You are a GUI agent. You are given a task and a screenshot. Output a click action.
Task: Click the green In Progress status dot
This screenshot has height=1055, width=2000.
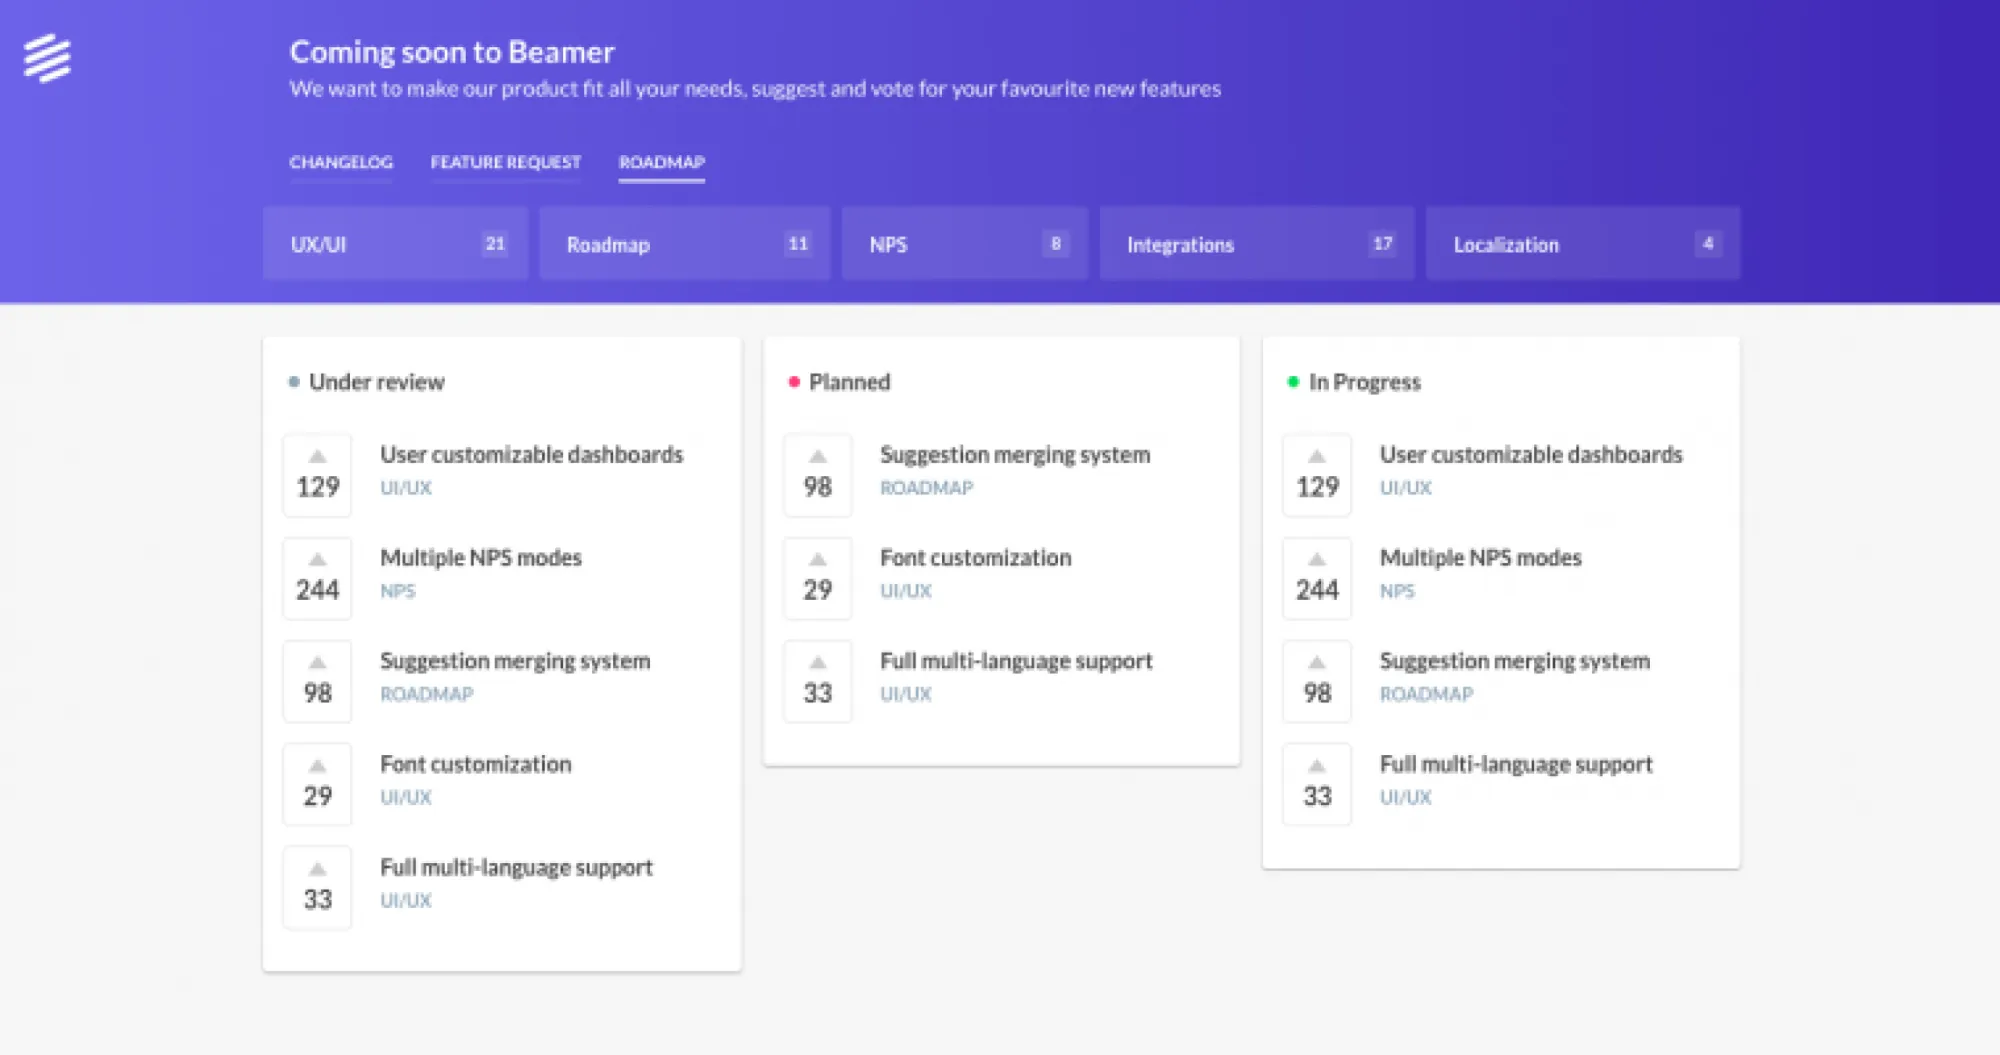(x=1292, y=381)
